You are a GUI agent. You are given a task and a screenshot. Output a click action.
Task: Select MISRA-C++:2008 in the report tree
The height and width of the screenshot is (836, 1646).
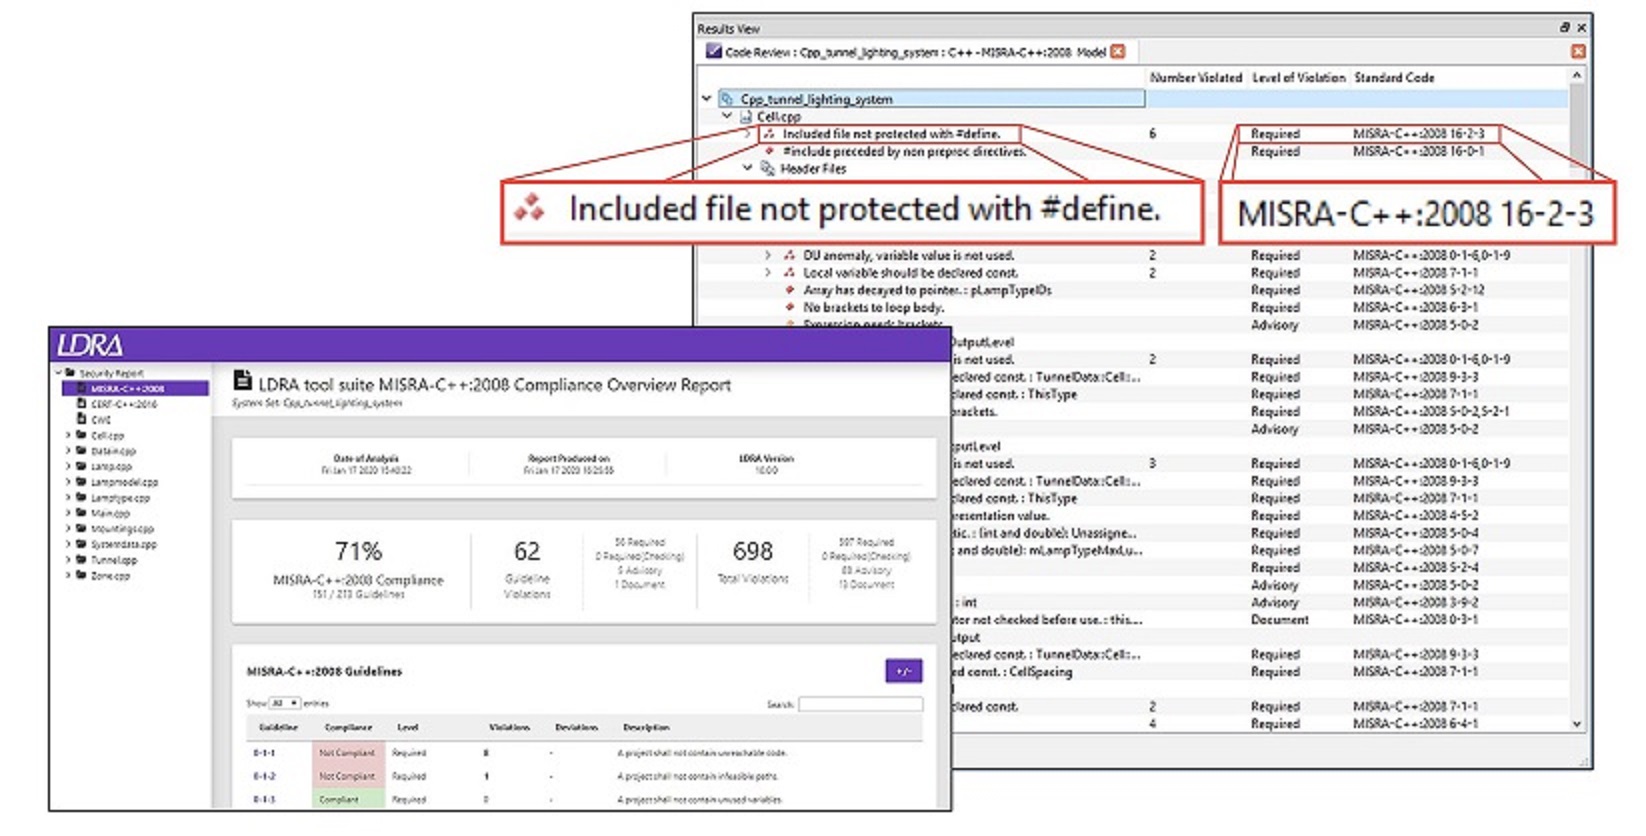click(x=135, y=389)
